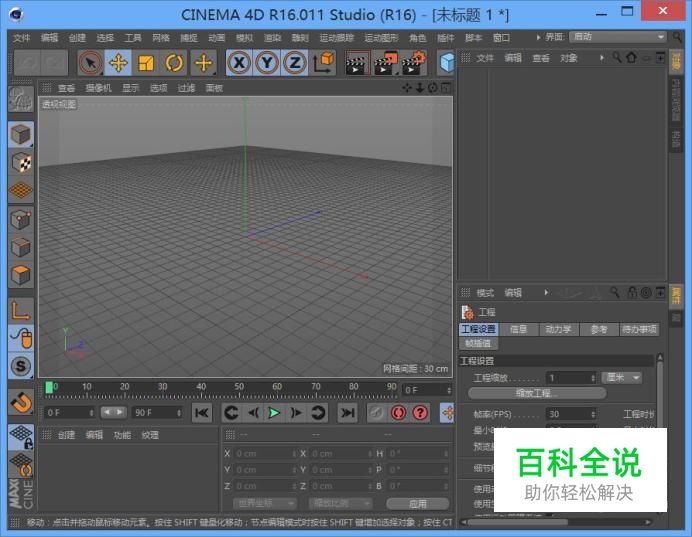The height and width of the screenshot is (537, 692).
Task: Step to next frame
Action: click(x=296, y=413)
